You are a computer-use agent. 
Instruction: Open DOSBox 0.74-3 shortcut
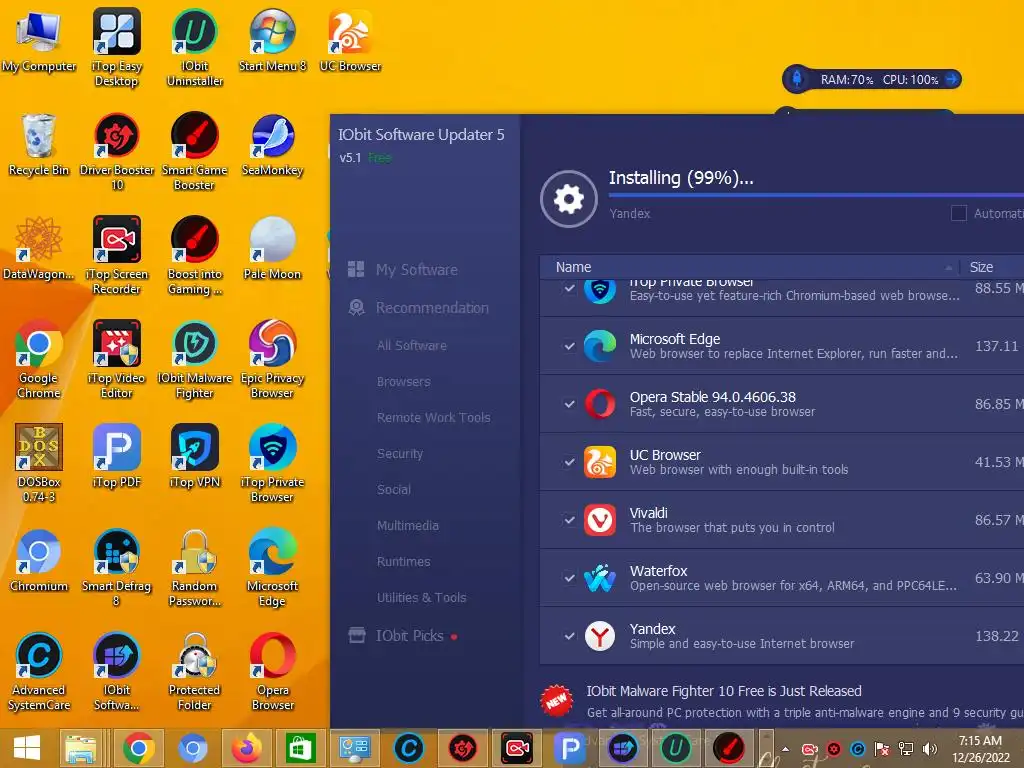39,463
